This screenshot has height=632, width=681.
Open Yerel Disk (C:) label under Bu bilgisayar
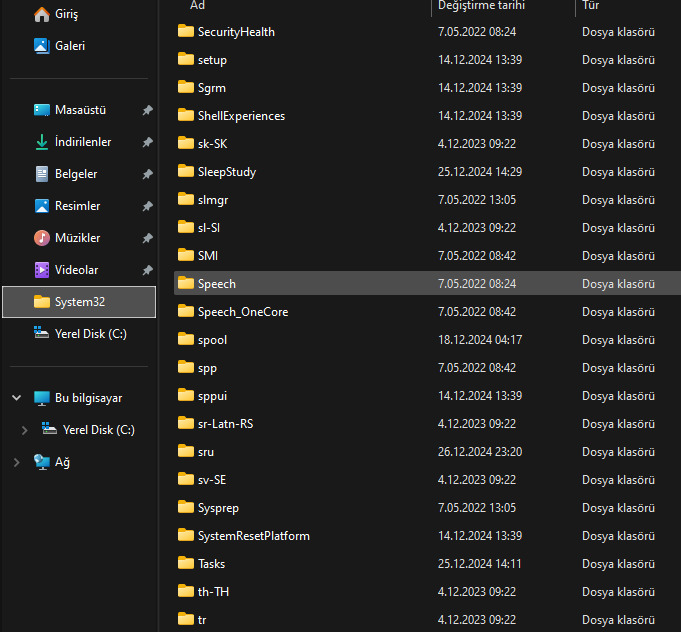tap(99, 430)
